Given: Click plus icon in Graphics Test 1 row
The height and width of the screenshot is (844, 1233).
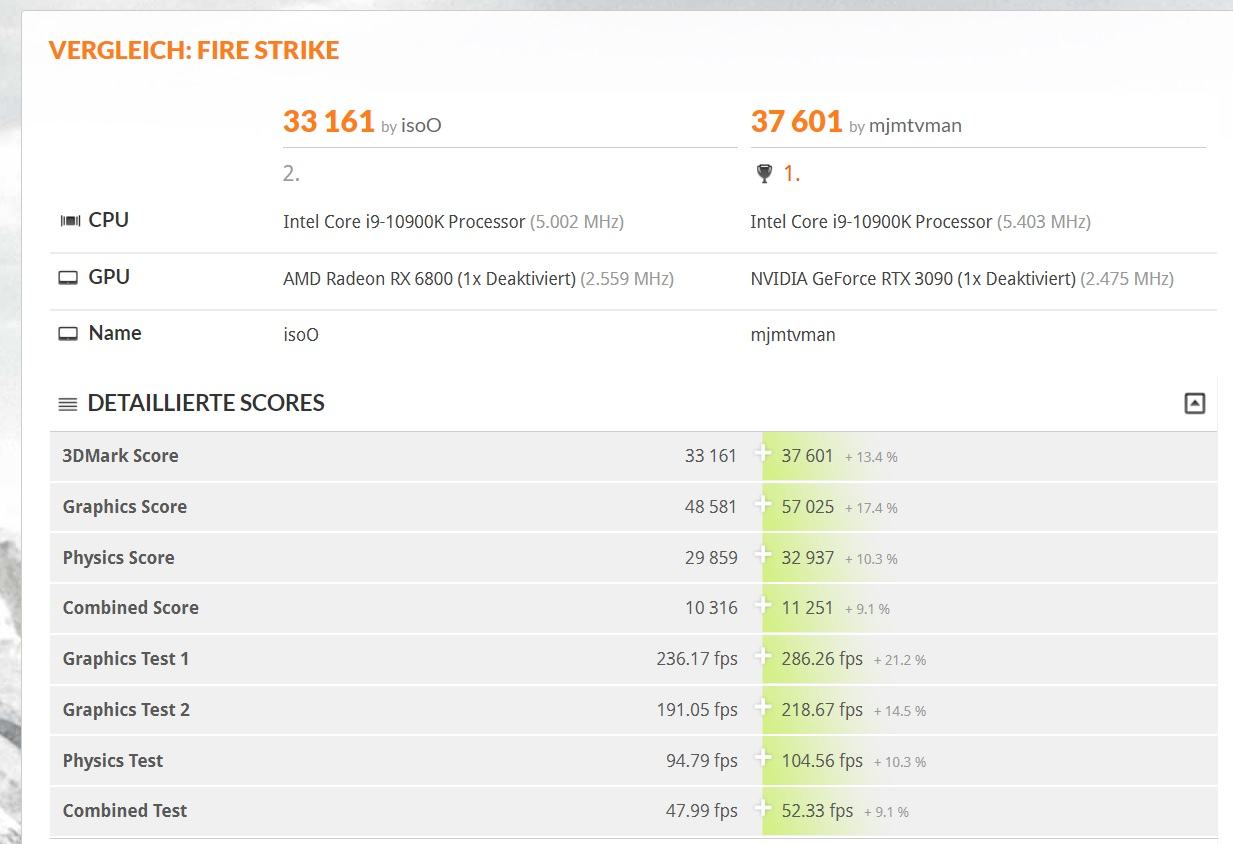Looking at the screenshot, I should click(763, 656).
